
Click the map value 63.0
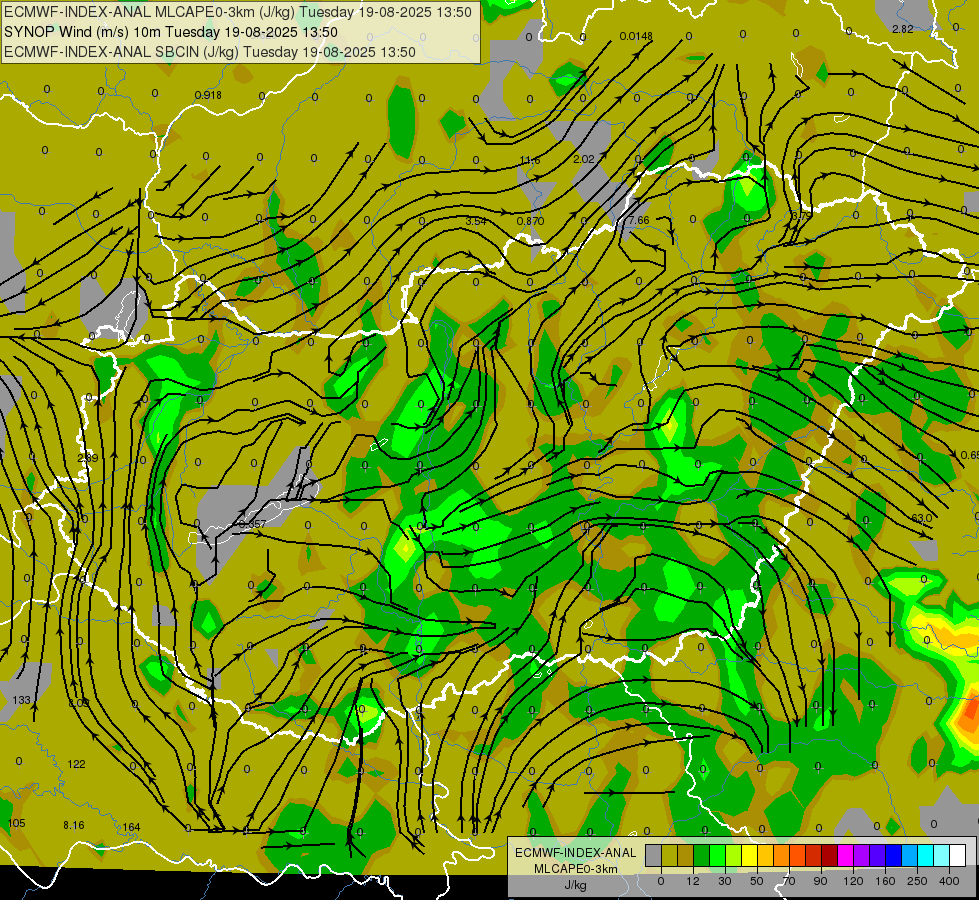[922, 518]
